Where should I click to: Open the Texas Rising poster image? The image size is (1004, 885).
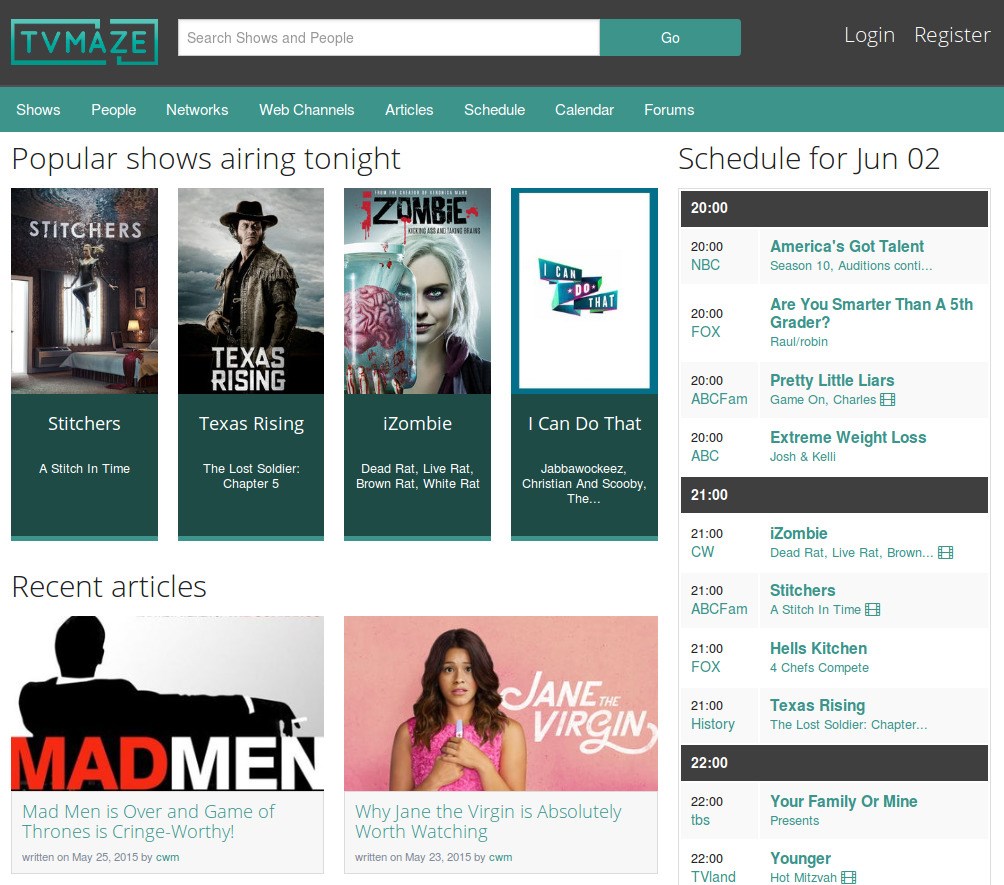click(x=251, y=291)
